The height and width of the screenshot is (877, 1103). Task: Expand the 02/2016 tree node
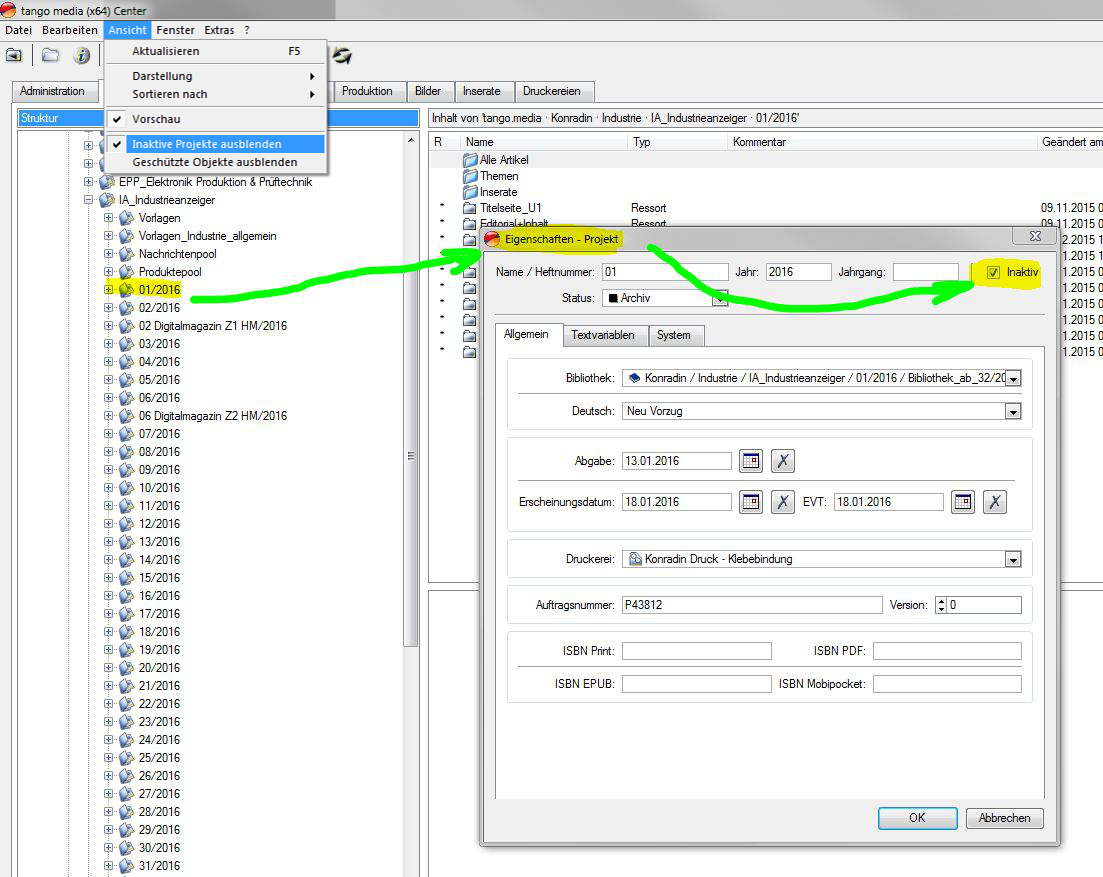pos(109,308)
